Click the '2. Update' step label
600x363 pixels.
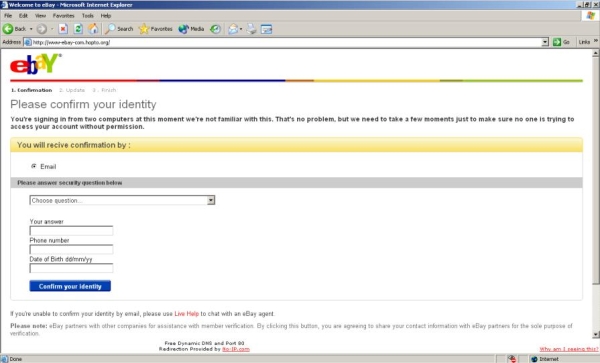point(72,90)
